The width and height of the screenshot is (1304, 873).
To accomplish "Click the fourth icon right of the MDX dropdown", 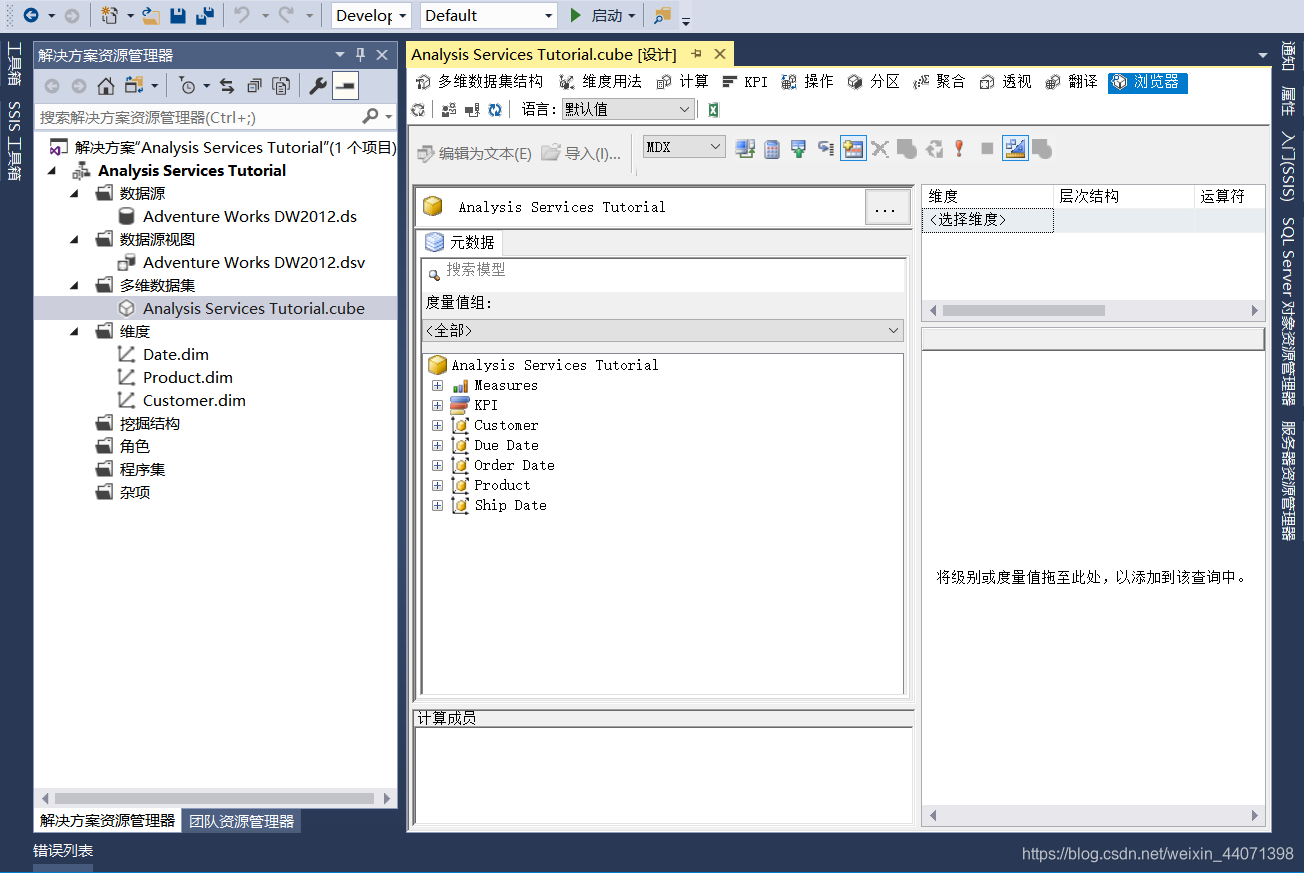I will point(825,148).
